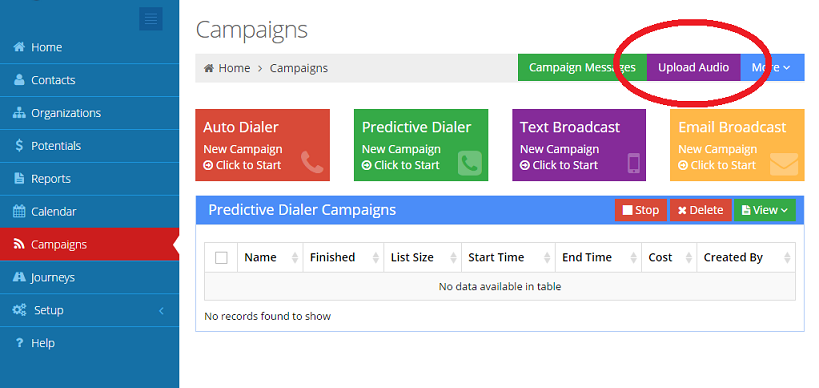This screenshot has width=819, height=388.
Task: Sort the table by Name column
Action: pos(270,257)
